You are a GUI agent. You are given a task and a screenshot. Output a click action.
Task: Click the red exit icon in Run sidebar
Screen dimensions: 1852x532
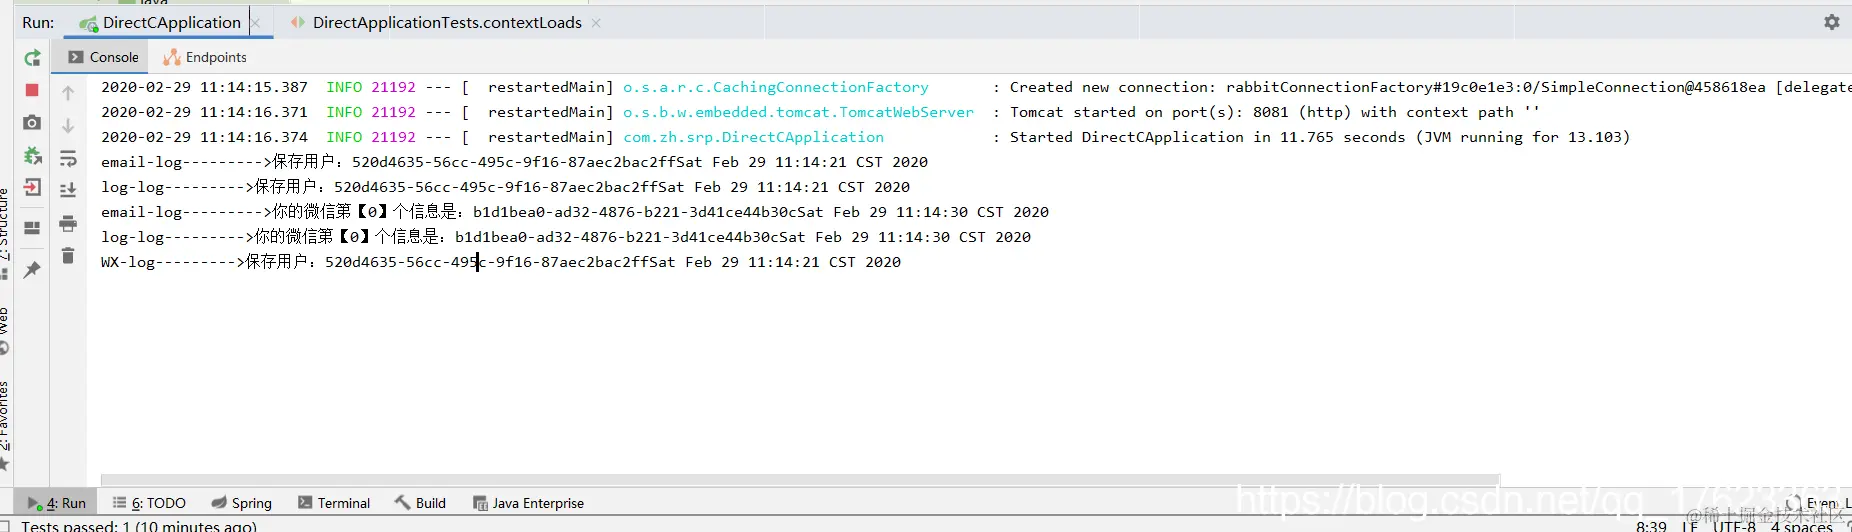tap(32, 187)
